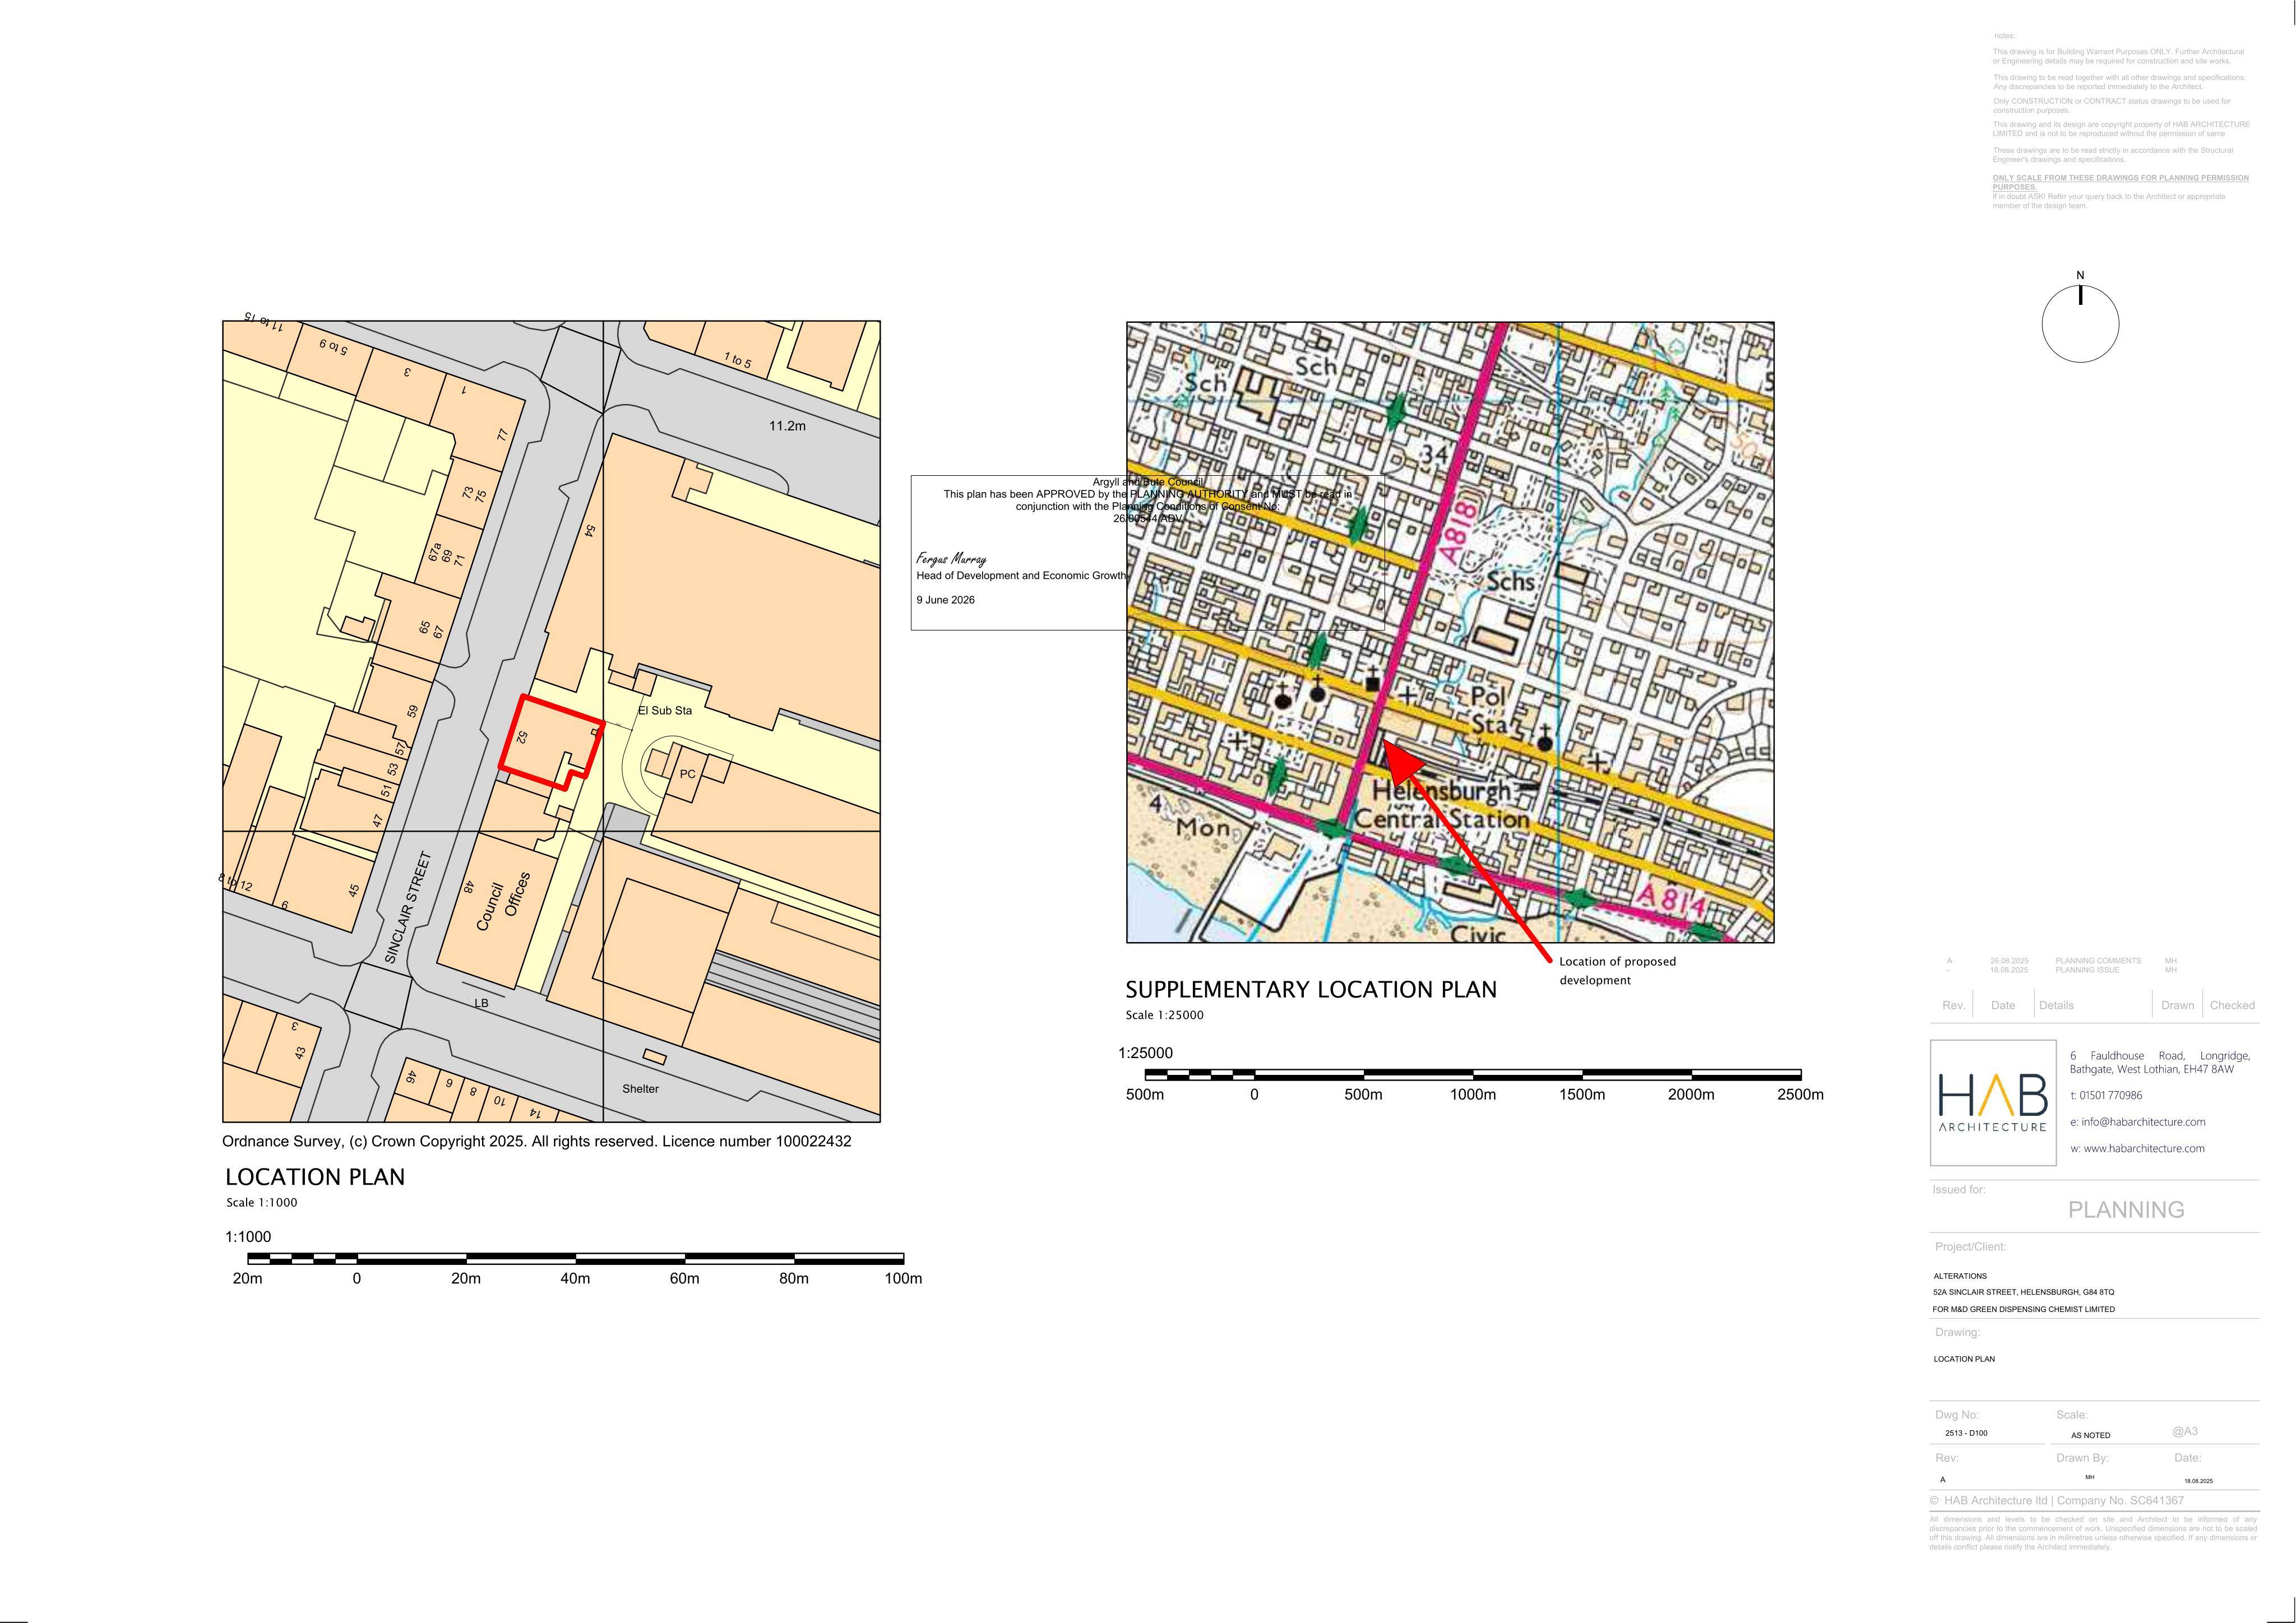Click the HAB Architecture logo

1992,1103
